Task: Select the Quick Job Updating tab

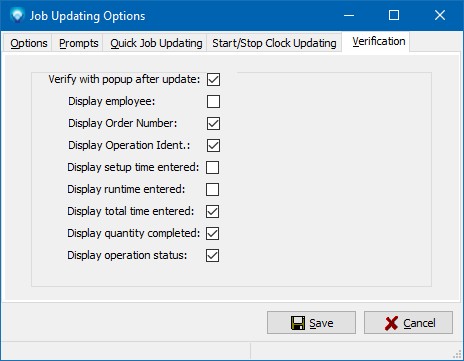Action: [x=156, y=43]
